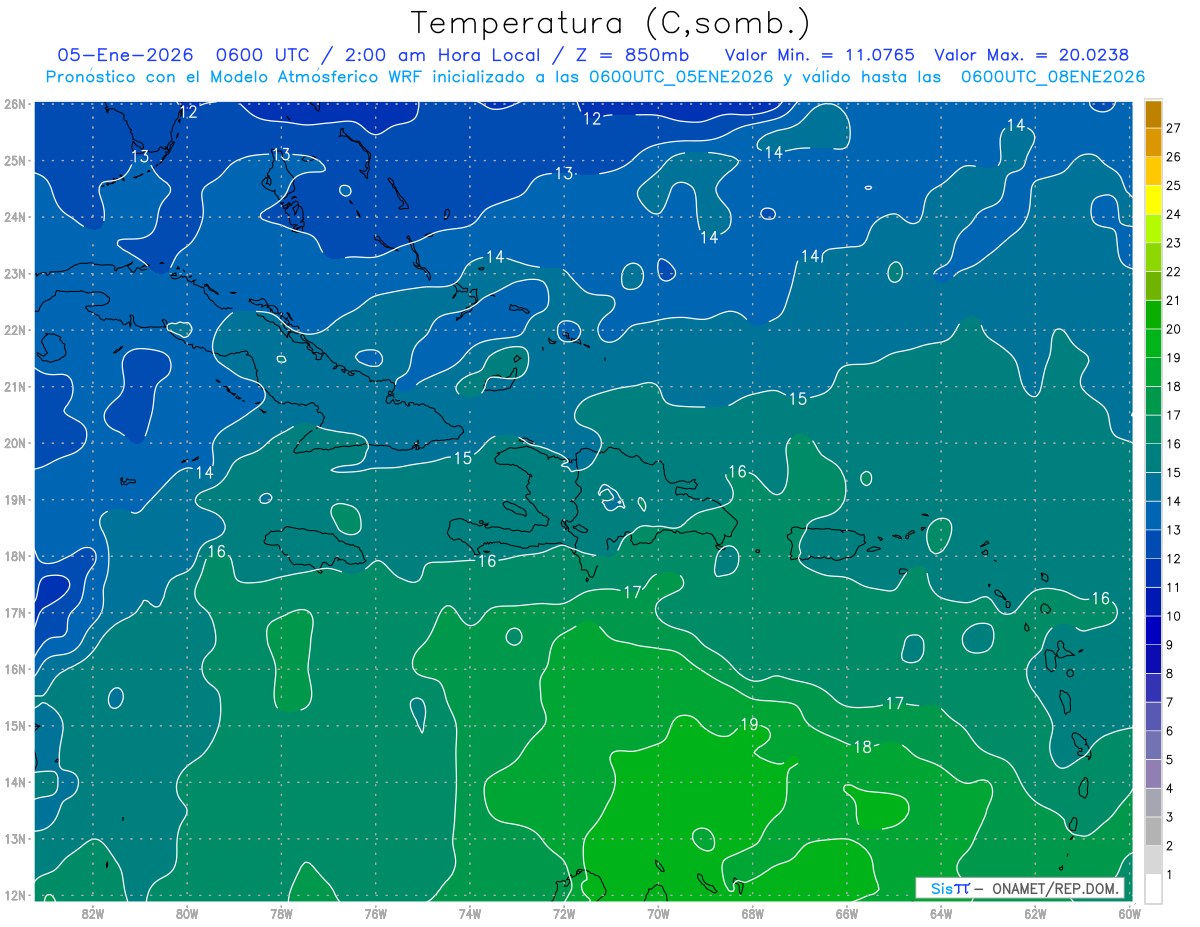Select the "21N" latitude label

tap(15, 386)
